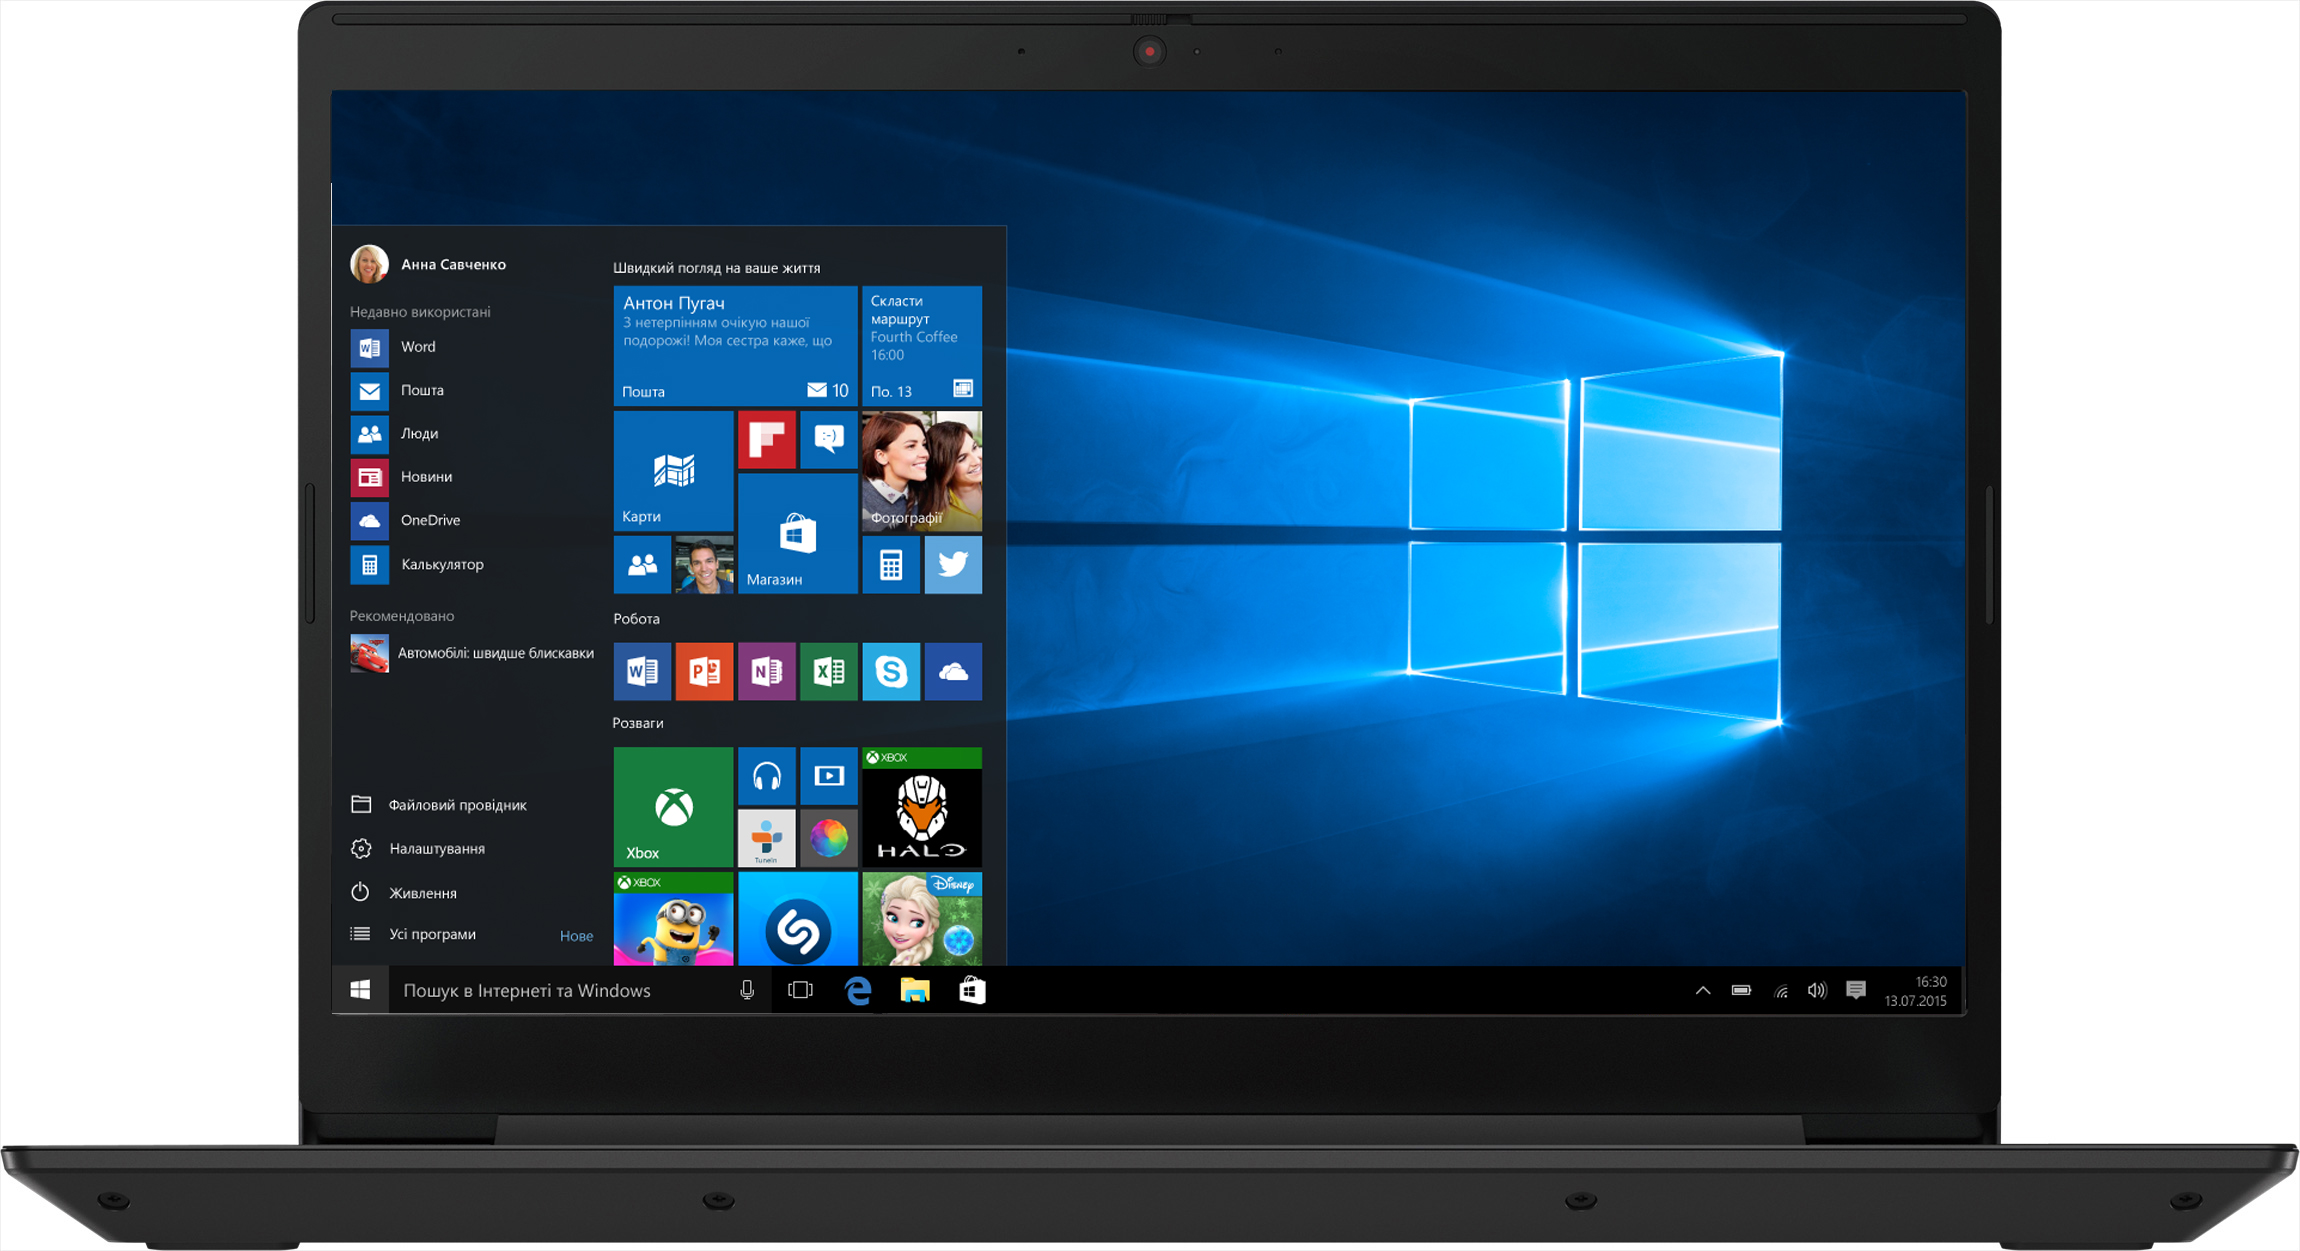Launch the Calculator tile beside Twitter
Image resolution: width=2300 pixels, height=1251 pixels.
[891, 565]
